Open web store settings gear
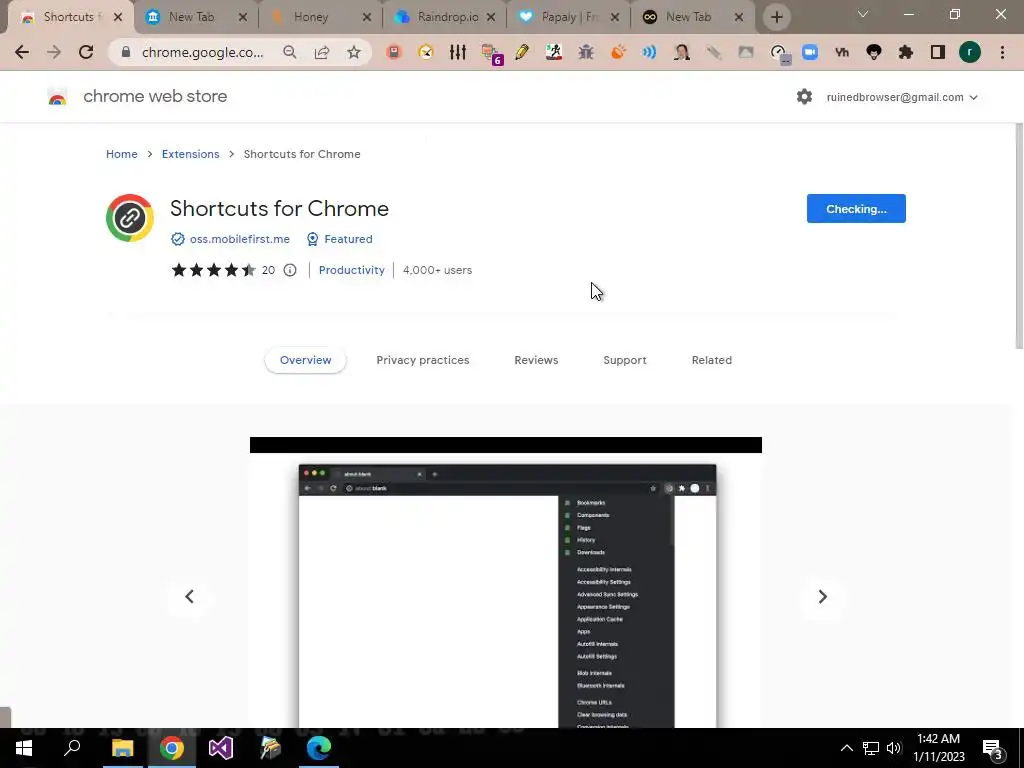This screenshot has width=1024, height=768. (x=804, y=97)
